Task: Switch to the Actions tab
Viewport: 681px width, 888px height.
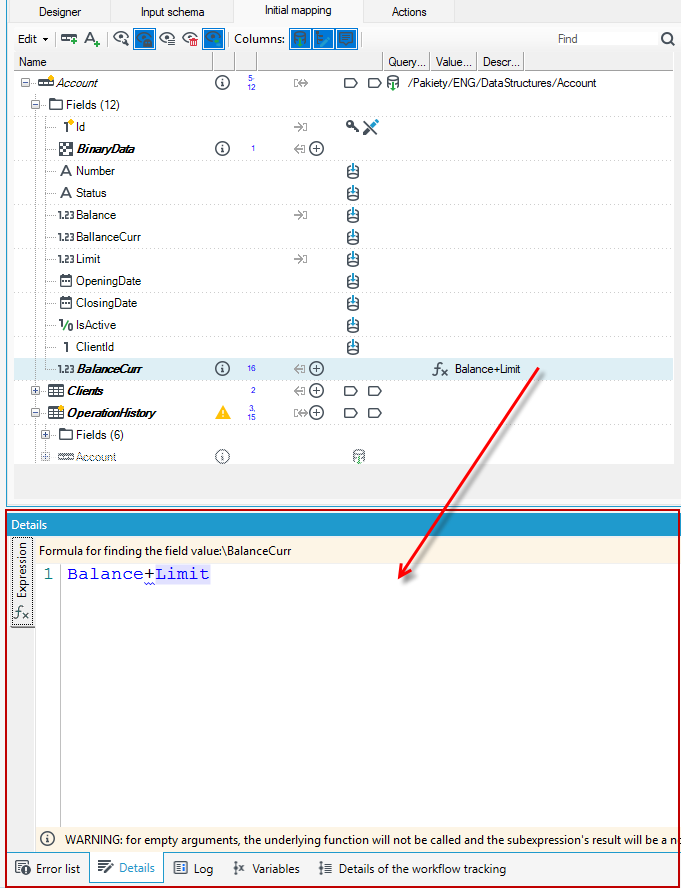Action: tap(409, 11)
